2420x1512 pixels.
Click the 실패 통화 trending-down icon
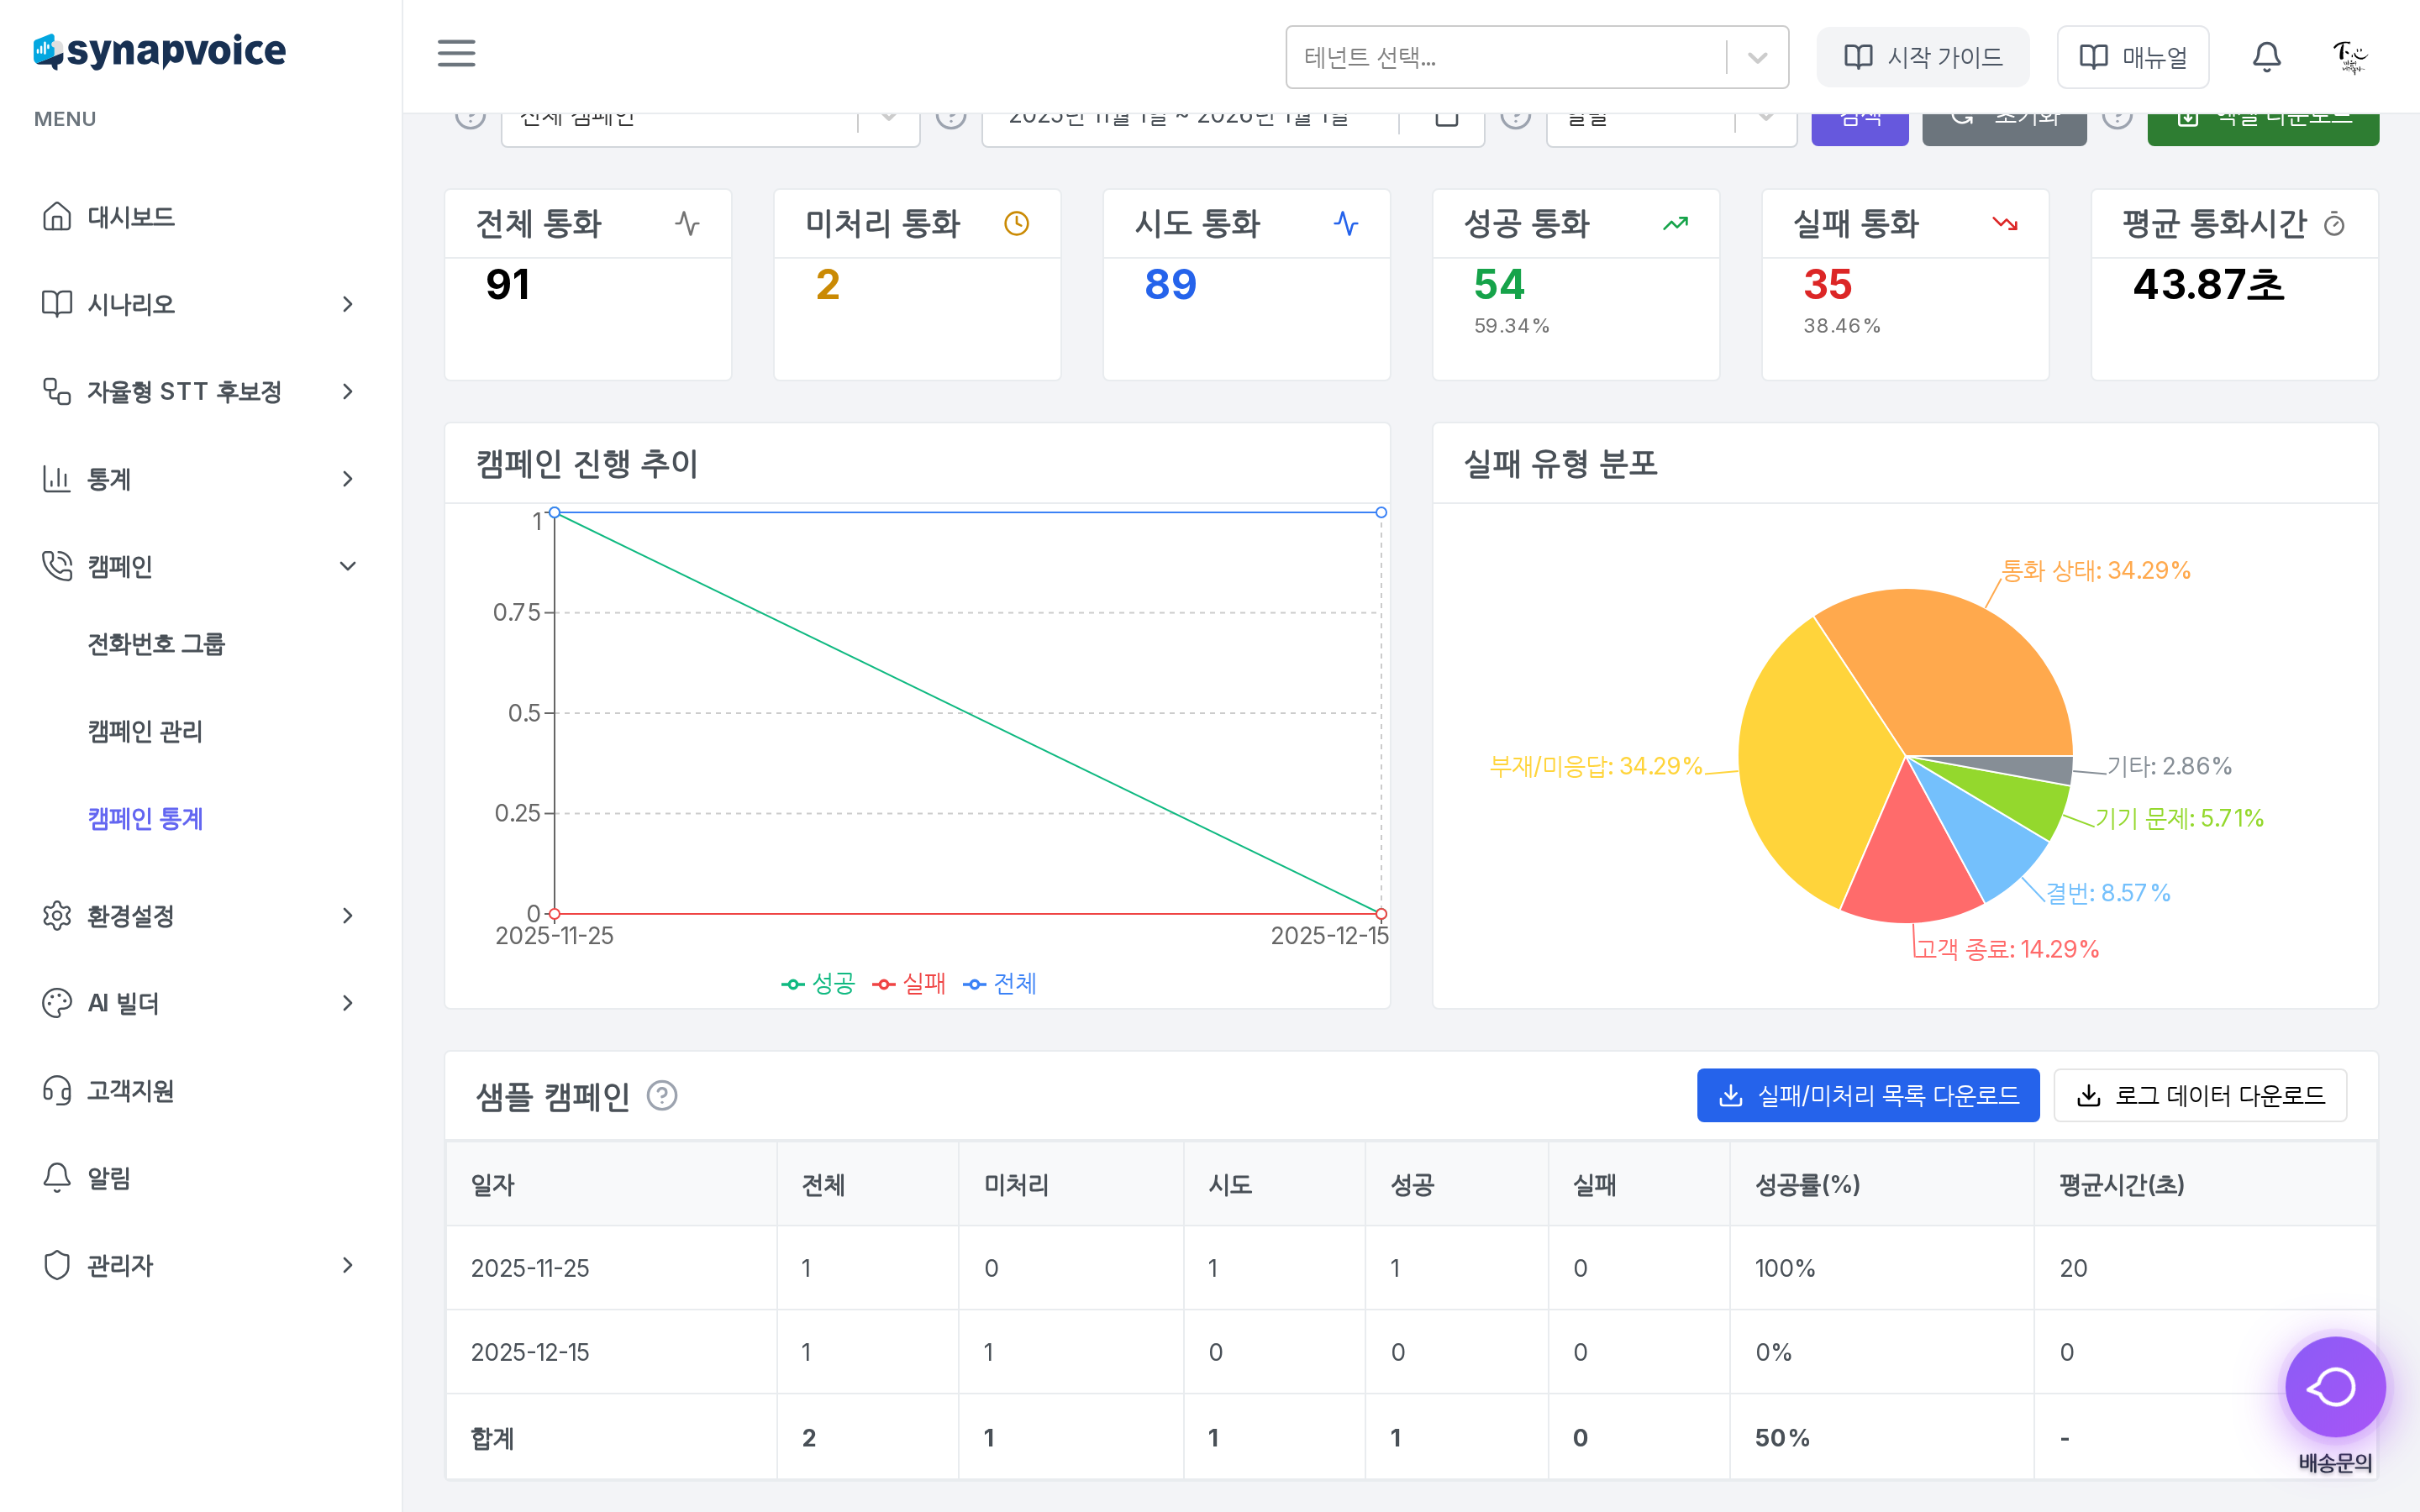[2004, 223]
